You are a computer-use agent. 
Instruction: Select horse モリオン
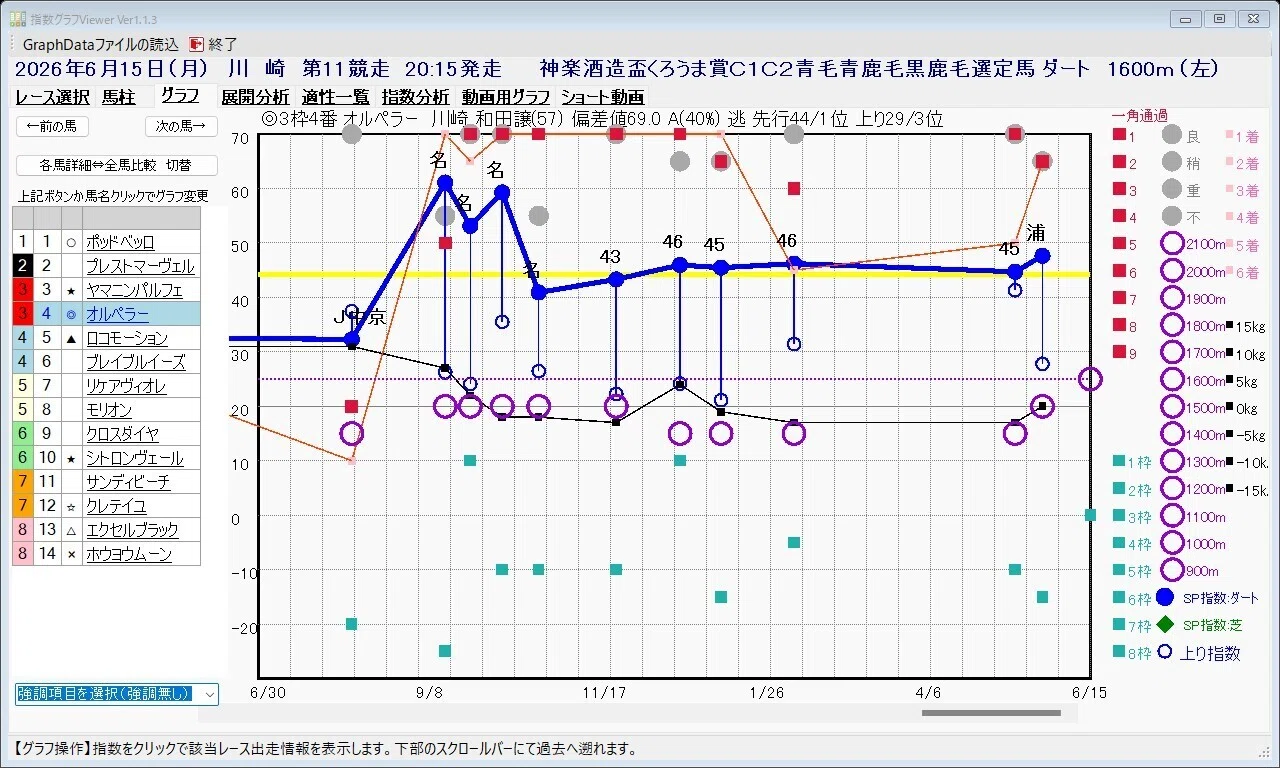[x=109, y=410]
